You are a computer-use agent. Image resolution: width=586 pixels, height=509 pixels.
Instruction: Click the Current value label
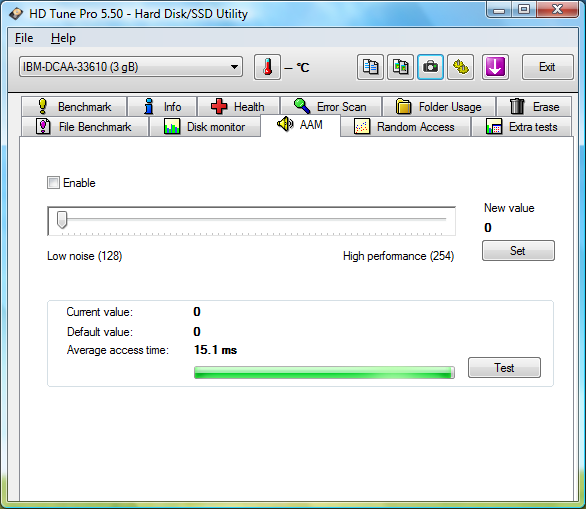99,312
